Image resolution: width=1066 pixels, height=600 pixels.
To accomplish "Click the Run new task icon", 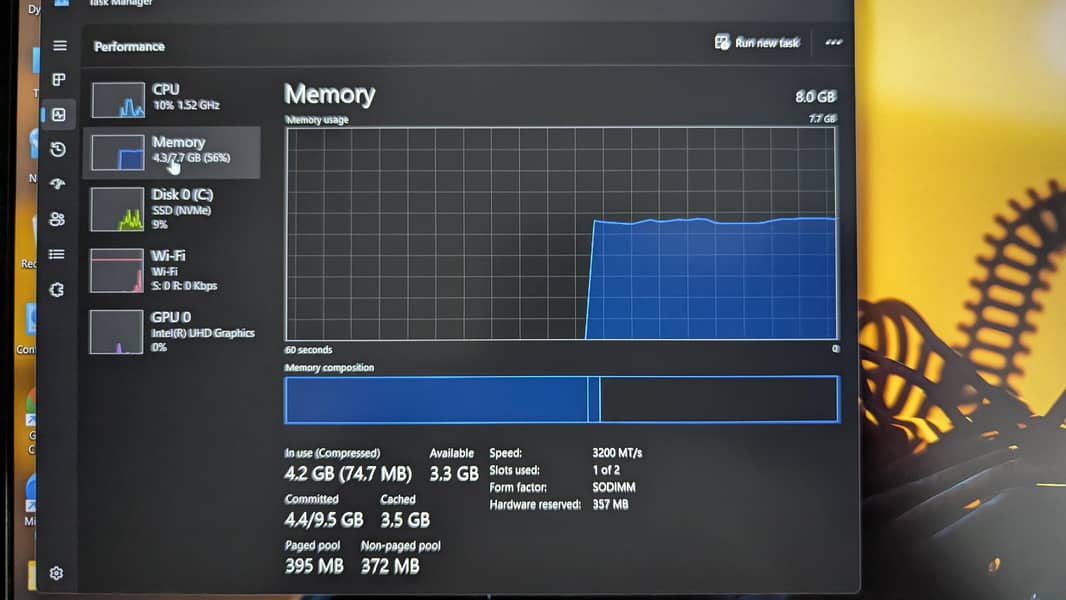I will [x=722, y=42].
